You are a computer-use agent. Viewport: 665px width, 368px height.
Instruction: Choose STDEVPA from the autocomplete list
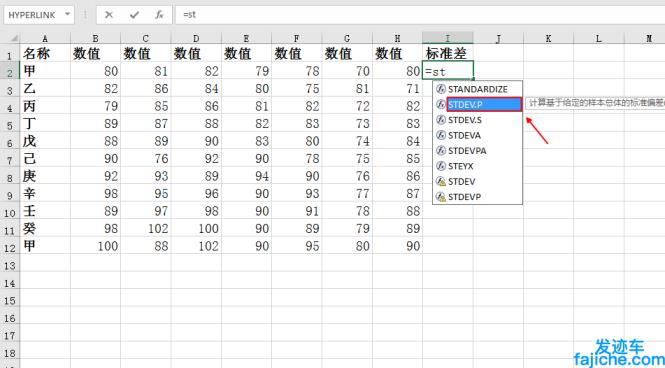[x=478, y=151]
